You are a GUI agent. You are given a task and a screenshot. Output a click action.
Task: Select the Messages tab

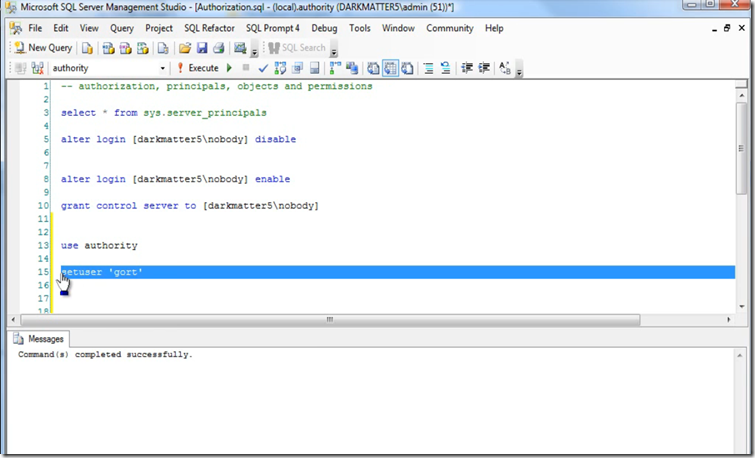pos(39,339)
